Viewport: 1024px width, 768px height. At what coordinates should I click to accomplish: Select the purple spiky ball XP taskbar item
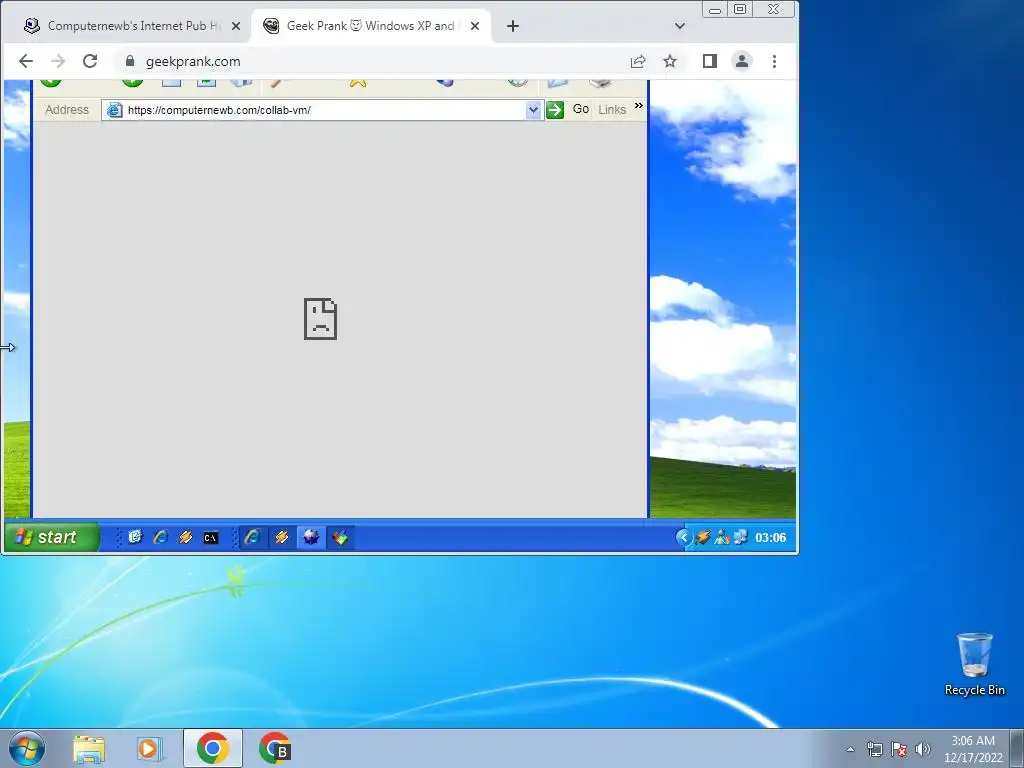click(x=311, y=537)
